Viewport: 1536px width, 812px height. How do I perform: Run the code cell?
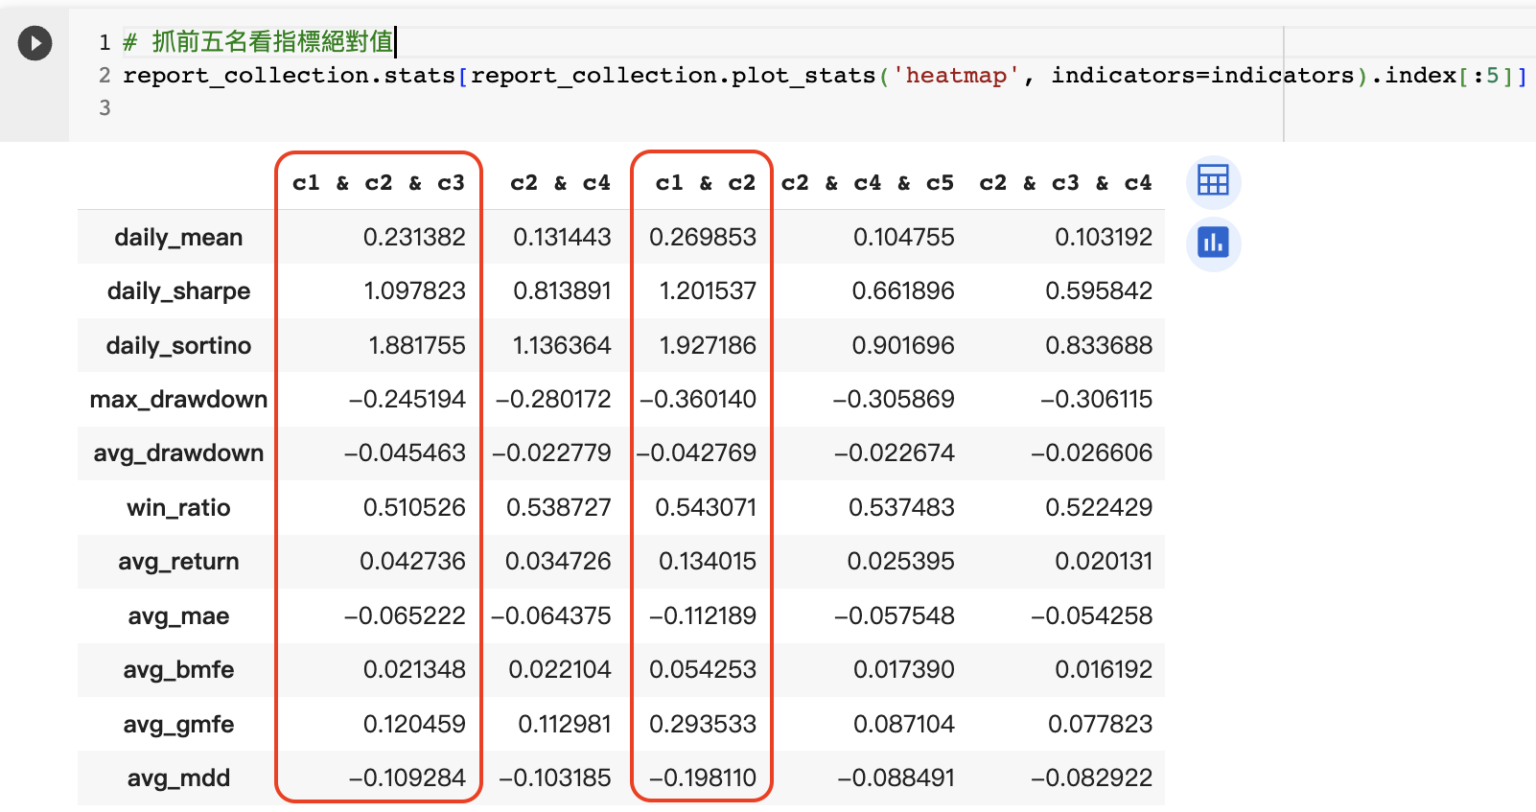35,44
